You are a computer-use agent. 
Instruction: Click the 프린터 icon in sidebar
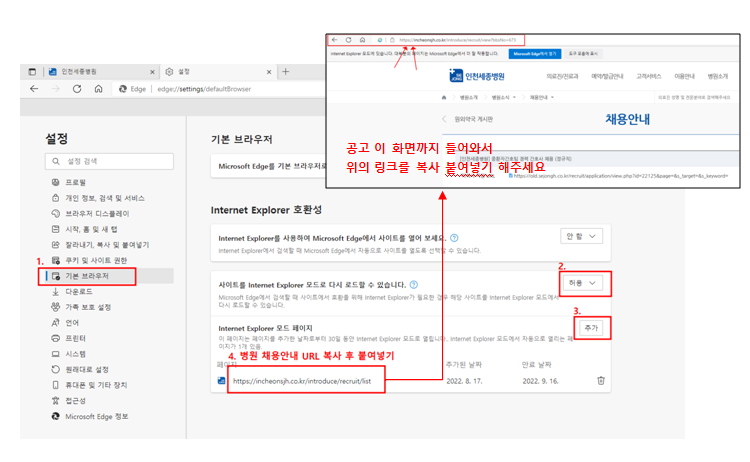point(55,338)
